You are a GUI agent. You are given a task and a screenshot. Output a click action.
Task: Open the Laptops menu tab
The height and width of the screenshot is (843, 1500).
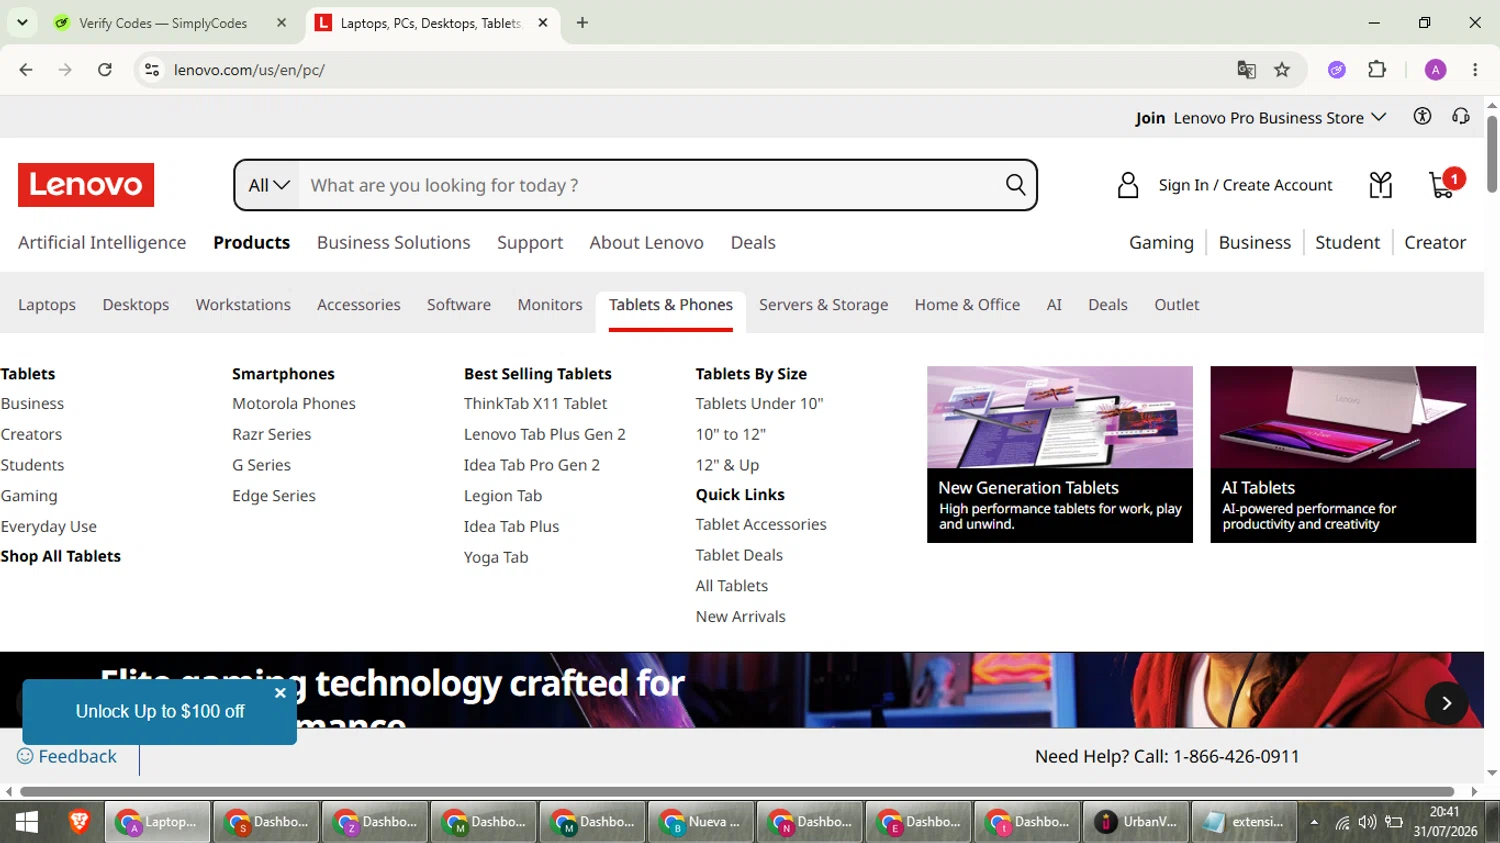point(47,305)
